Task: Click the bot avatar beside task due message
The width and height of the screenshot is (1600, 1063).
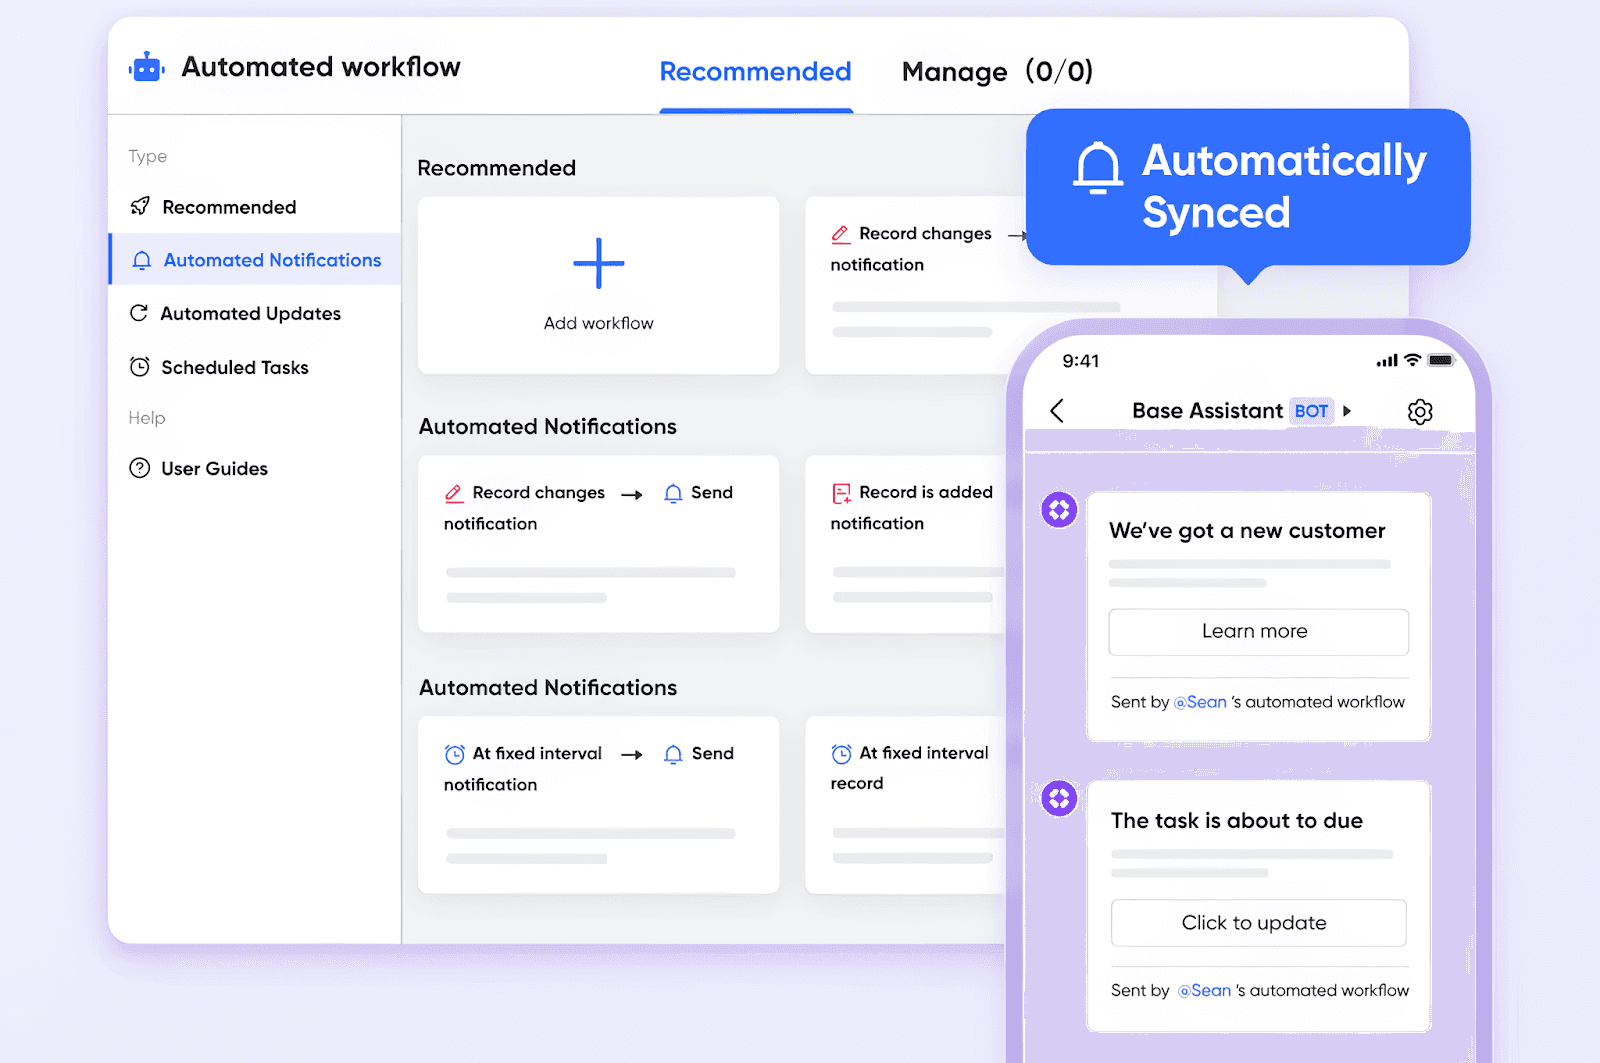Action: point(1059,798)
